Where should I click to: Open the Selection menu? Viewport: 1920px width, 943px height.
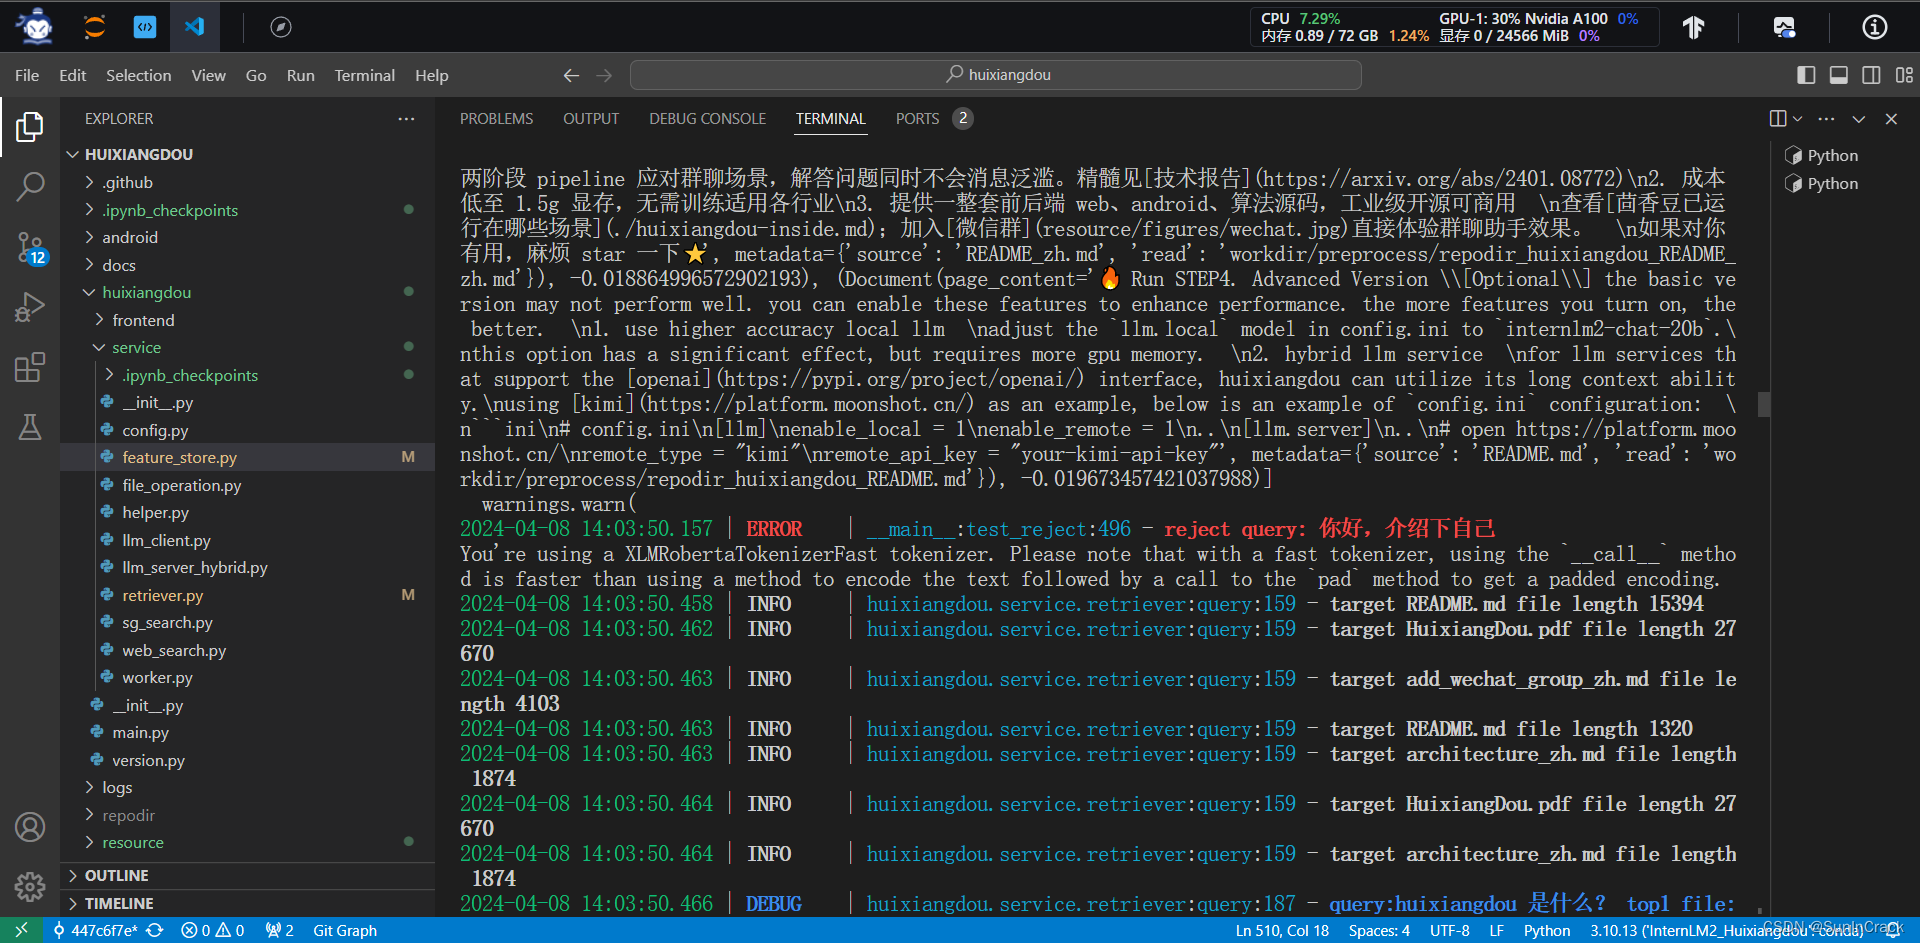pyautogui.click(x=139, y=75)
